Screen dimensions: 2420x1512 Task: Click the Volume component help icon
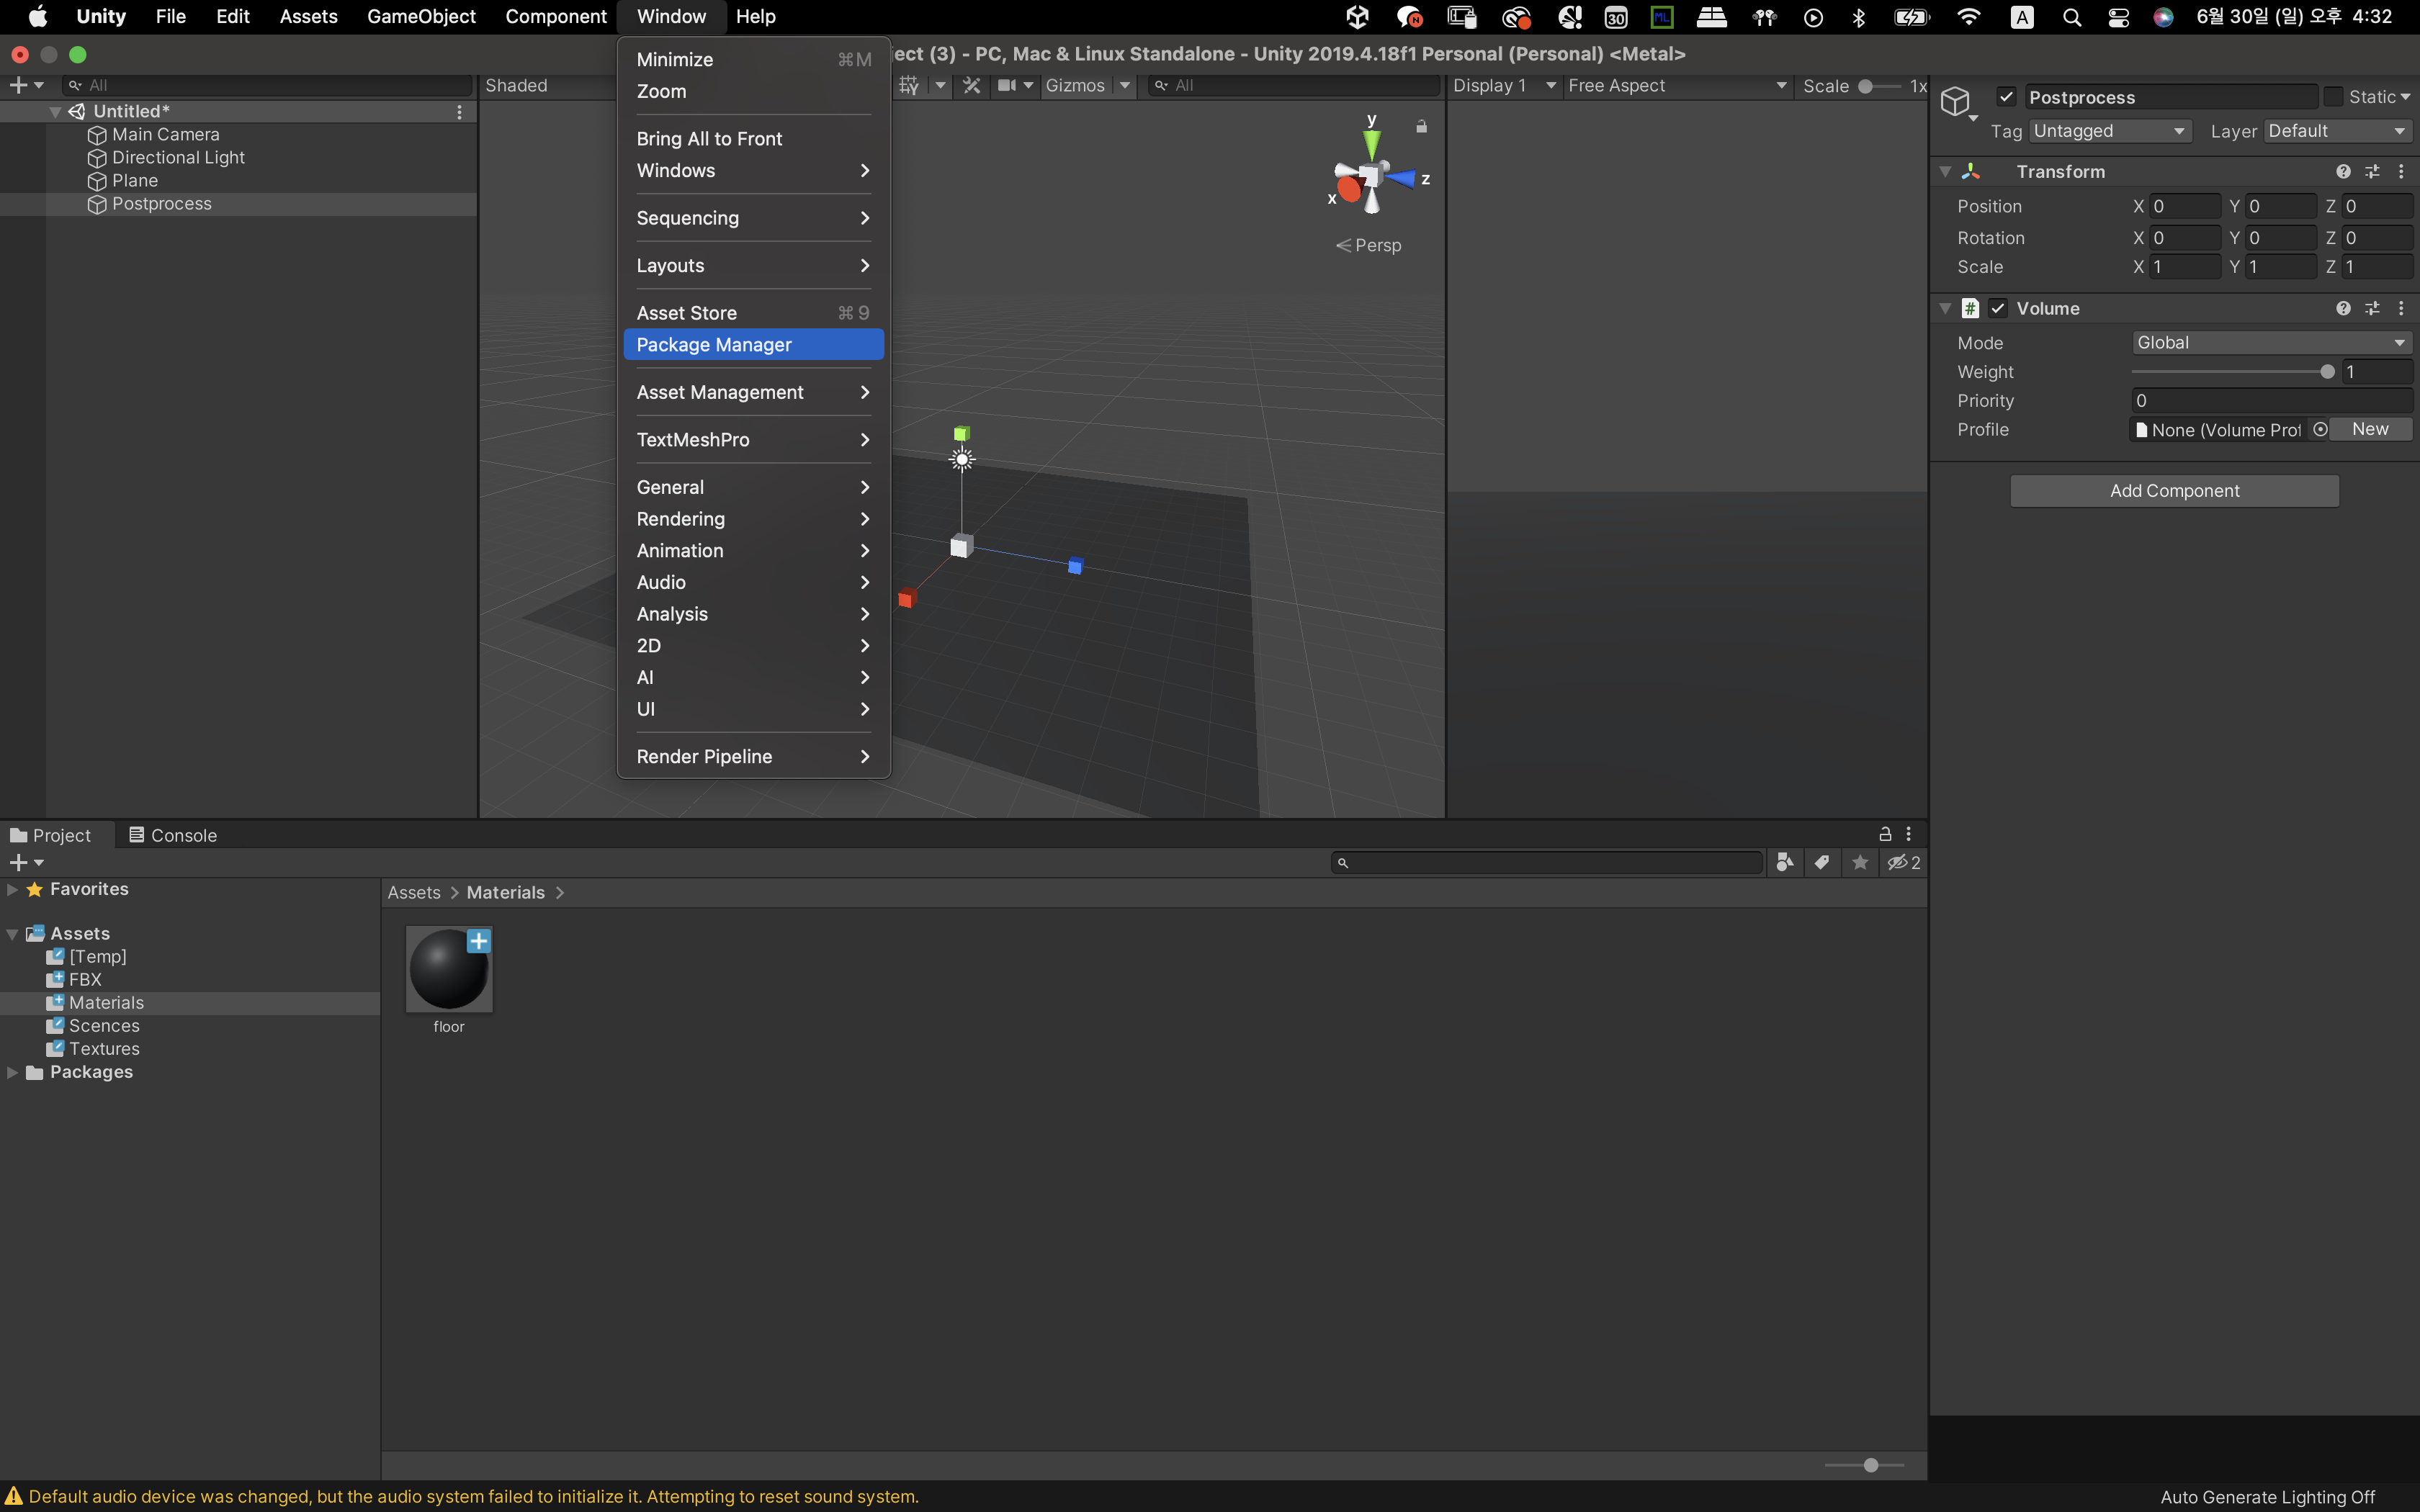pyautogui.click(x=2343, y=309)
